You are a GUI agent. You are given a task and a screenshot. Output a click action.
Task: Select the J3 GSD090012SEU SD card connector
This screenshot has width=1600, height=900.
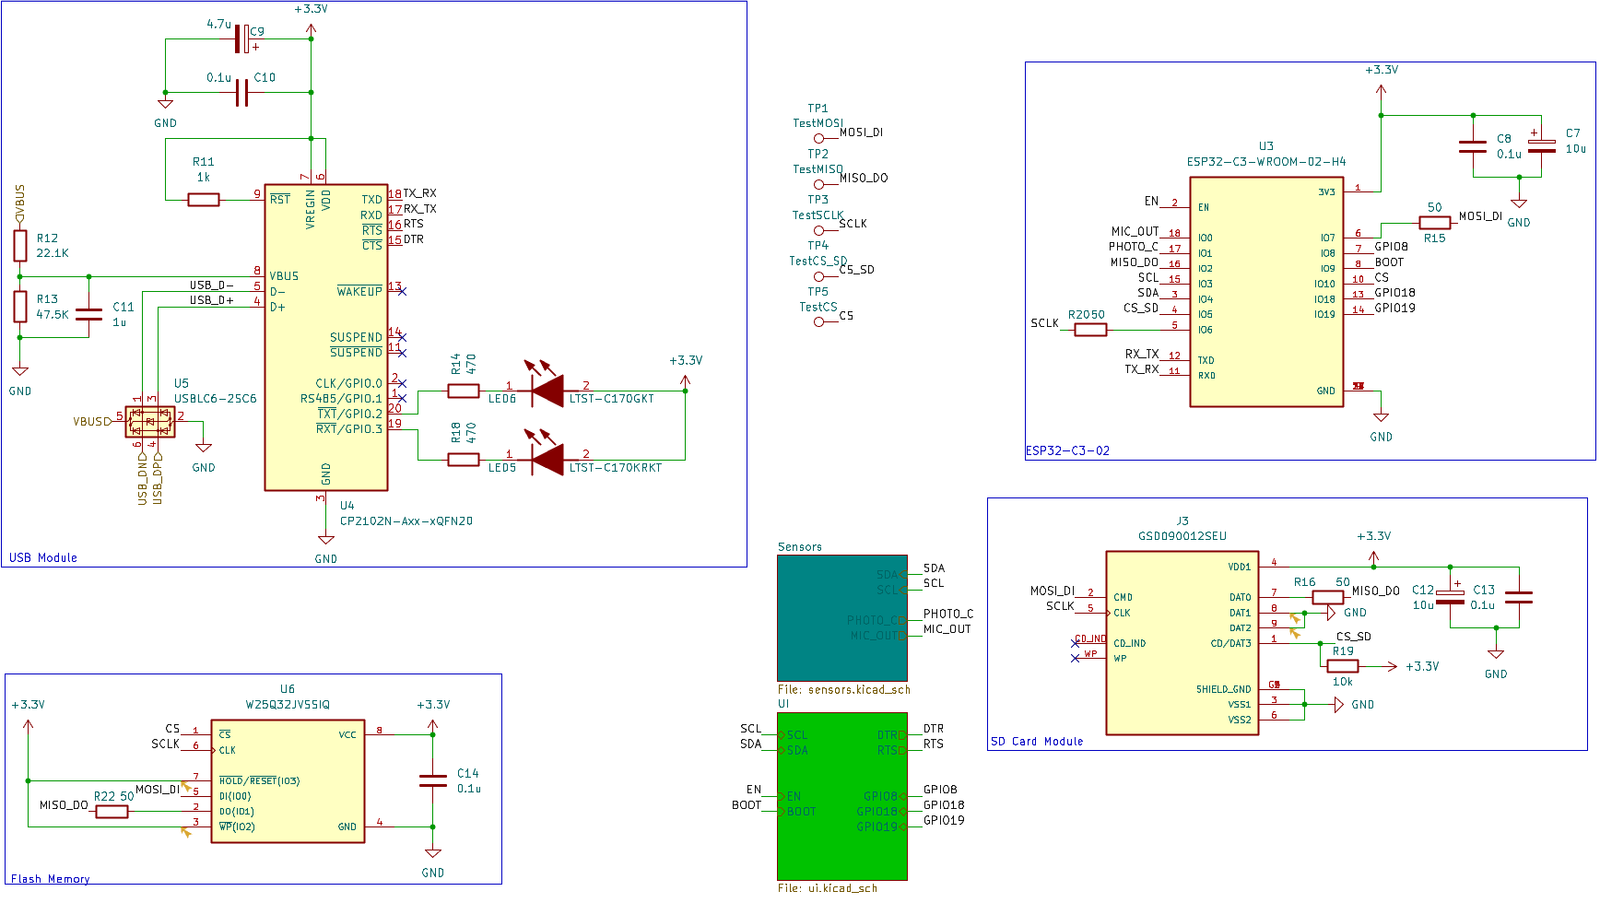[x=1182, y=643]
